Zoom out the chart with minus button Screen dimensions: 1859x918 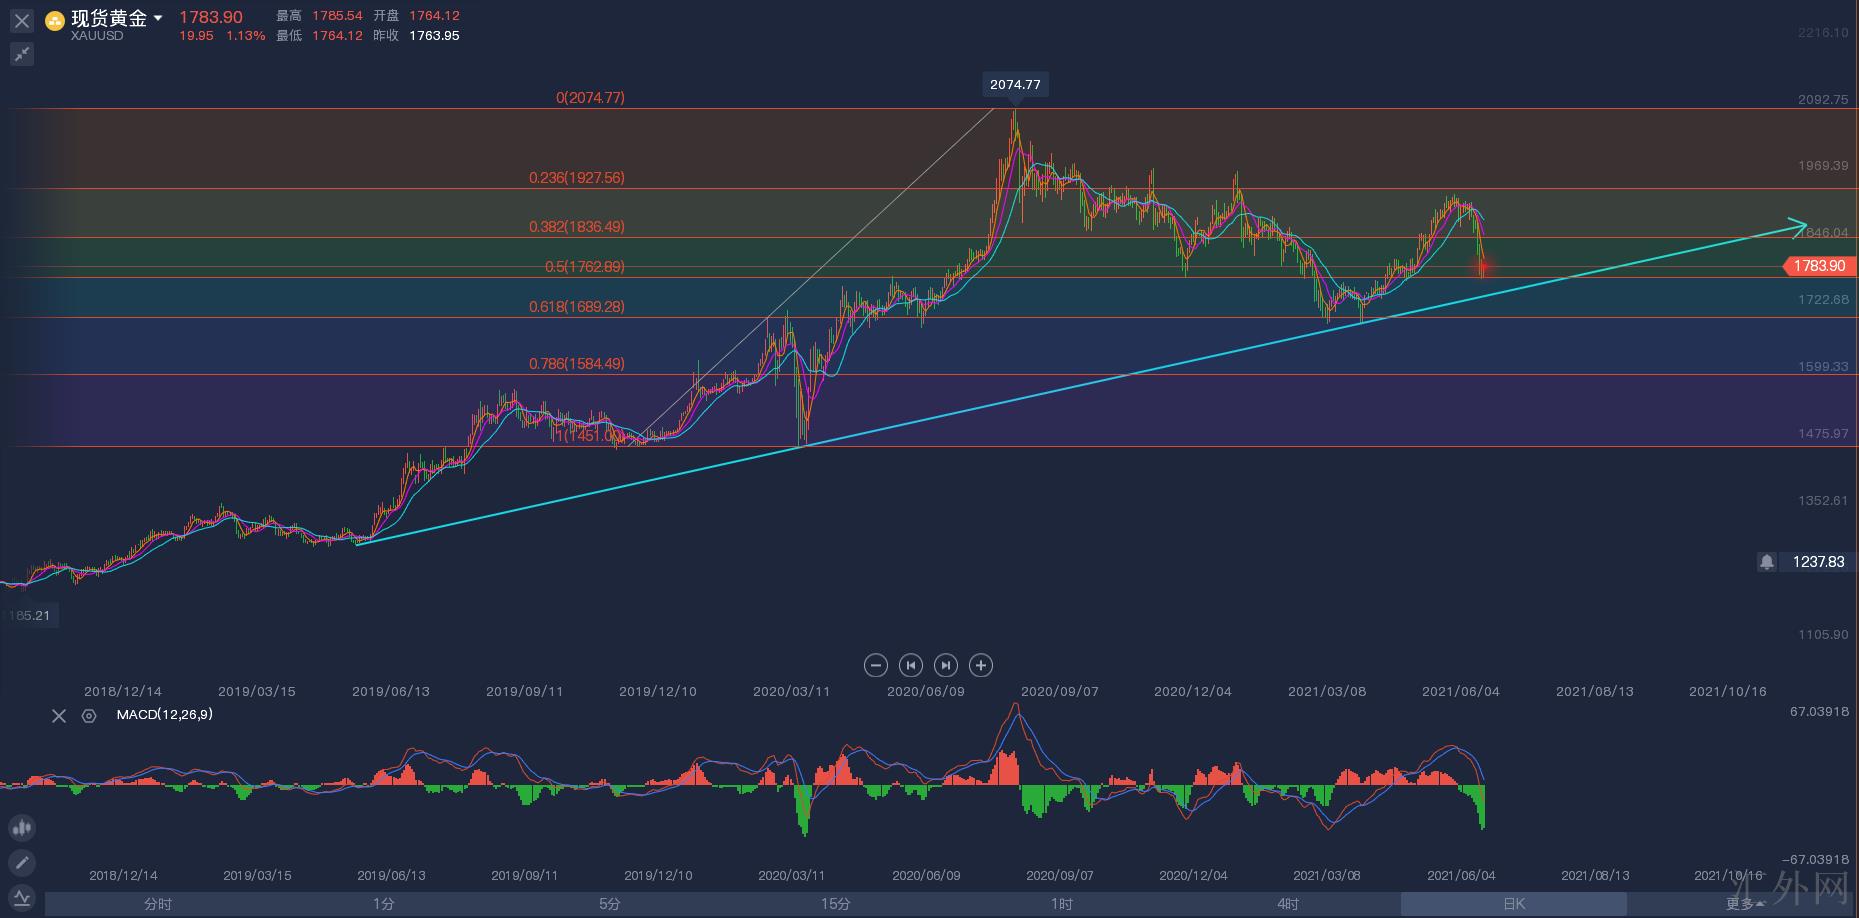tap(875, 665)
